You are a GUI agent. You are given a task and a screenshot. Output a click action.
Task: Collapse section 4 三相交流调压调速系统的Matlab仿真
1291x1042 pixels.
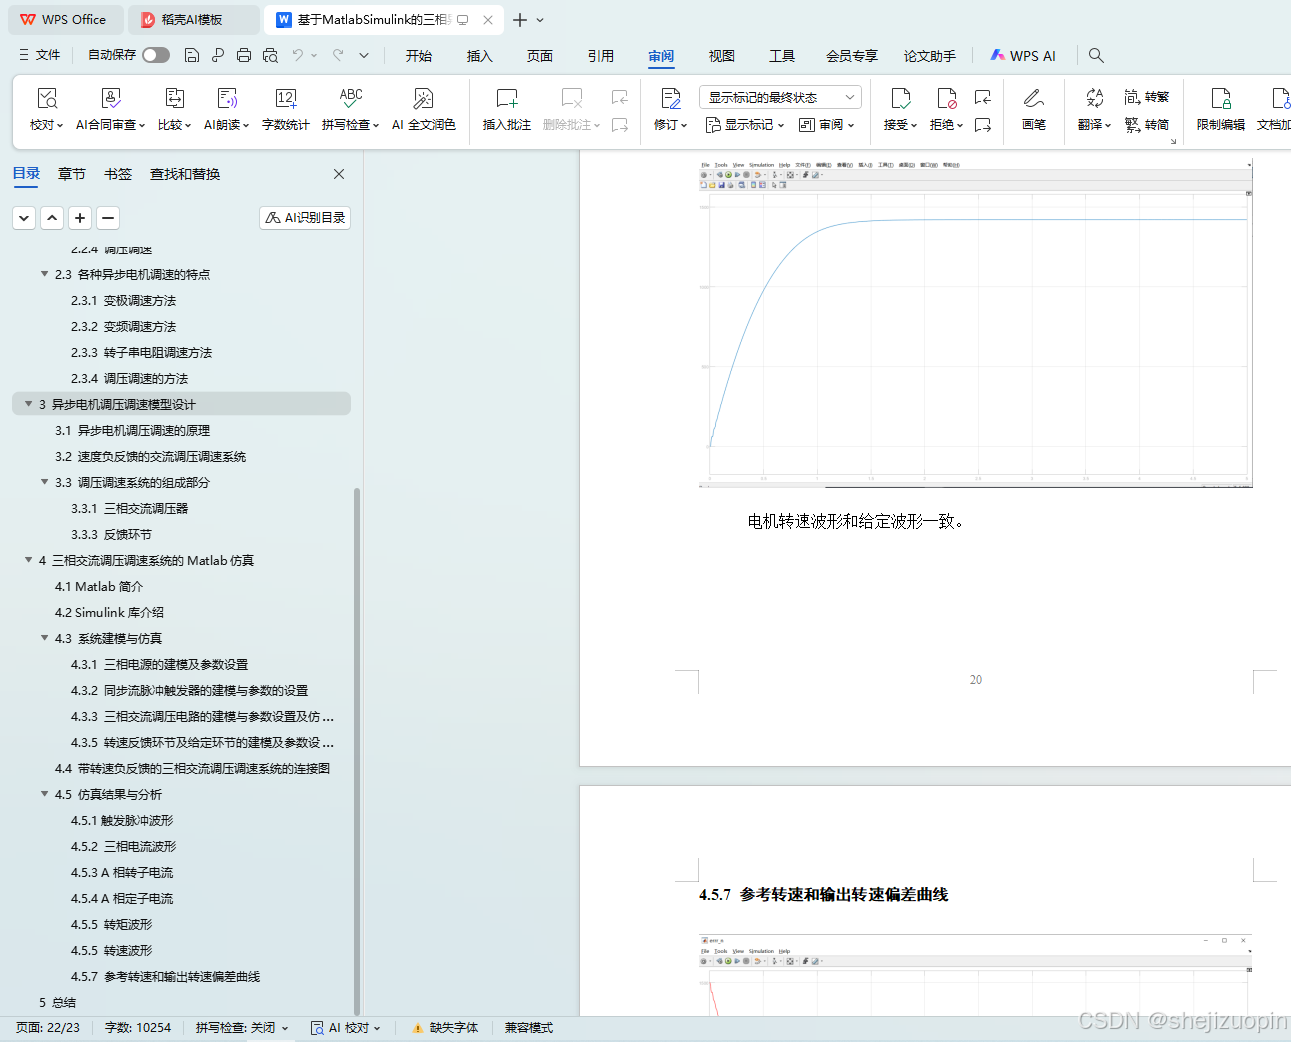28,560
